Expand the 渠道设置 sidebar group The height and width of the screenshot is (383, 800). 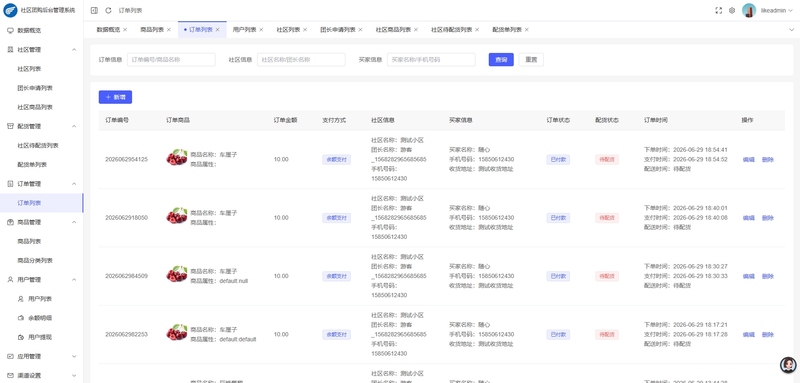coord(74,375)
